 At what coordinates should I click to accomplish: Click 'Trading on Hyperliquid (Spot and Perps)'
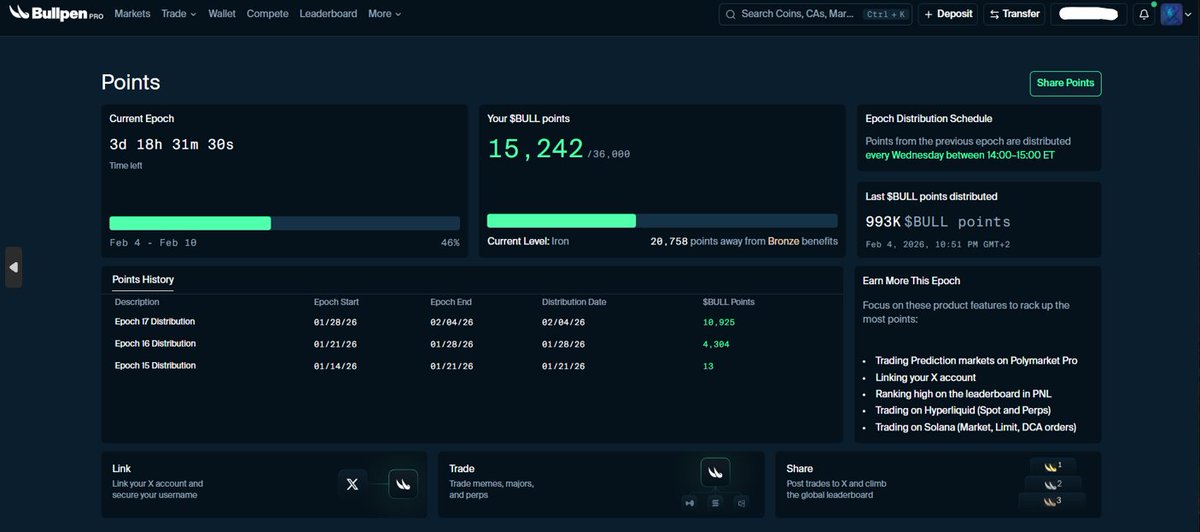coord(963,410)
